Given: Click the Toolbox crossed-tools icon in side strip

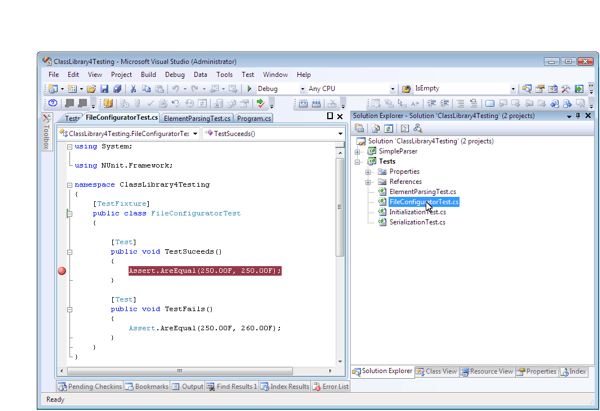Looking at the screenshot, I should (46, 117).
